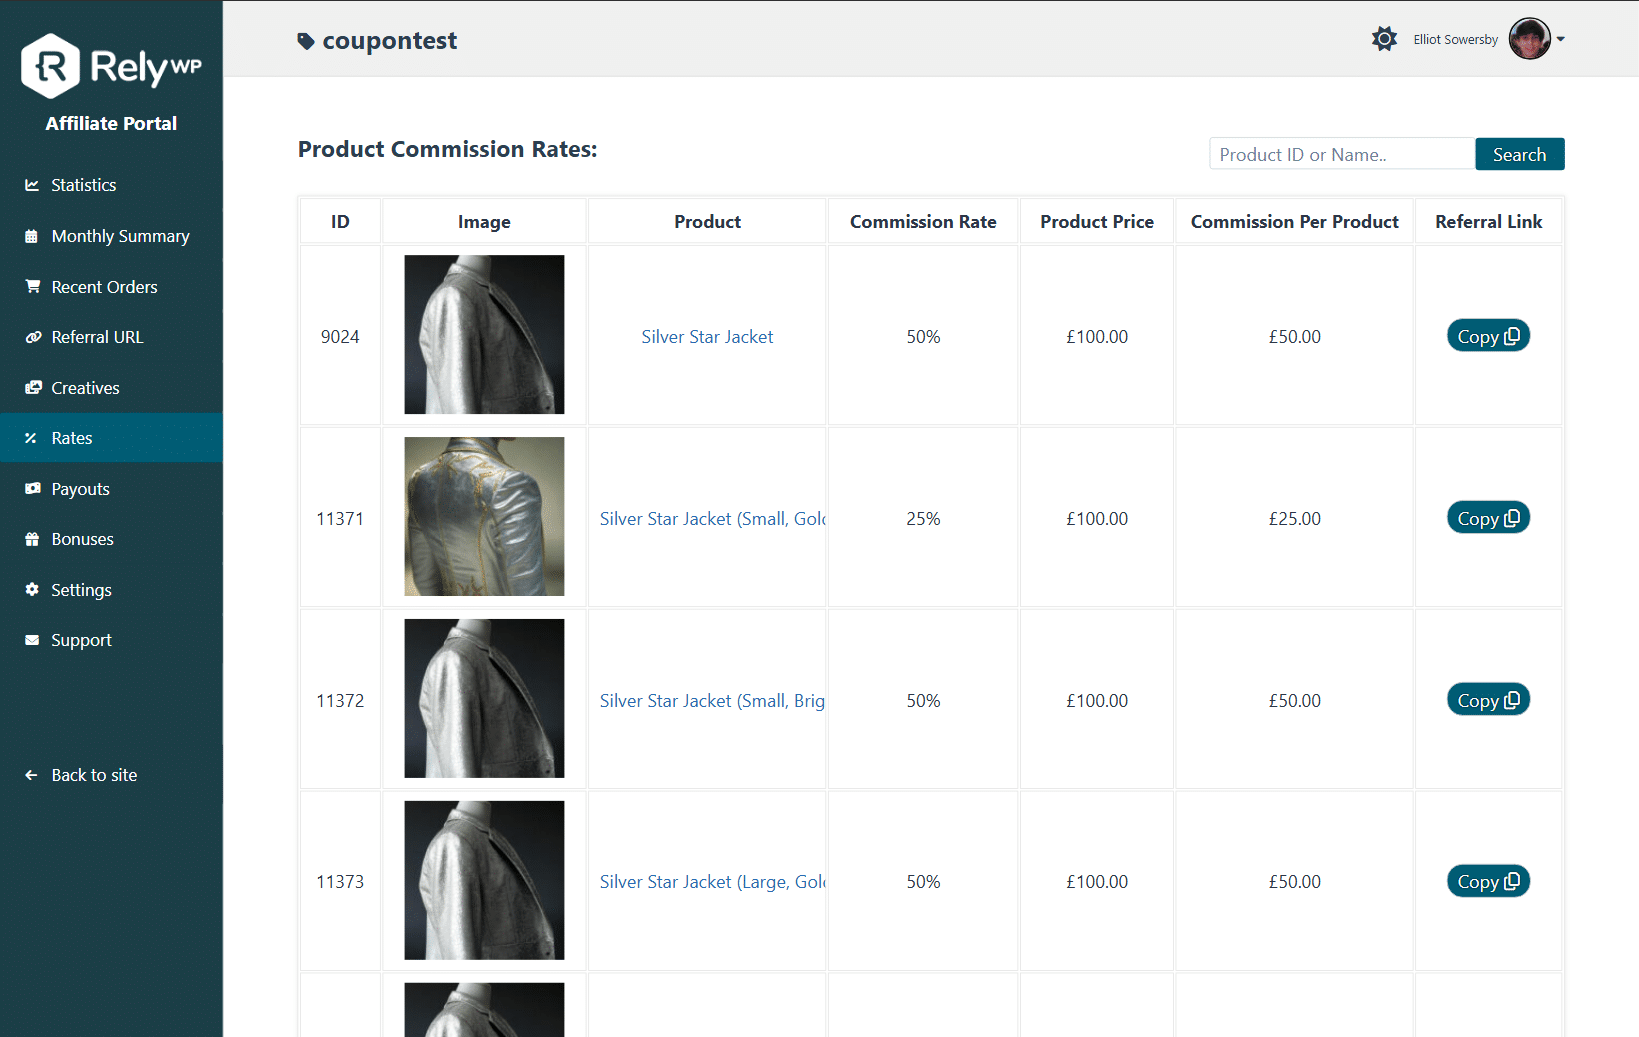
Task: Copy referral link for product 11373
Action: [1488, 881]
